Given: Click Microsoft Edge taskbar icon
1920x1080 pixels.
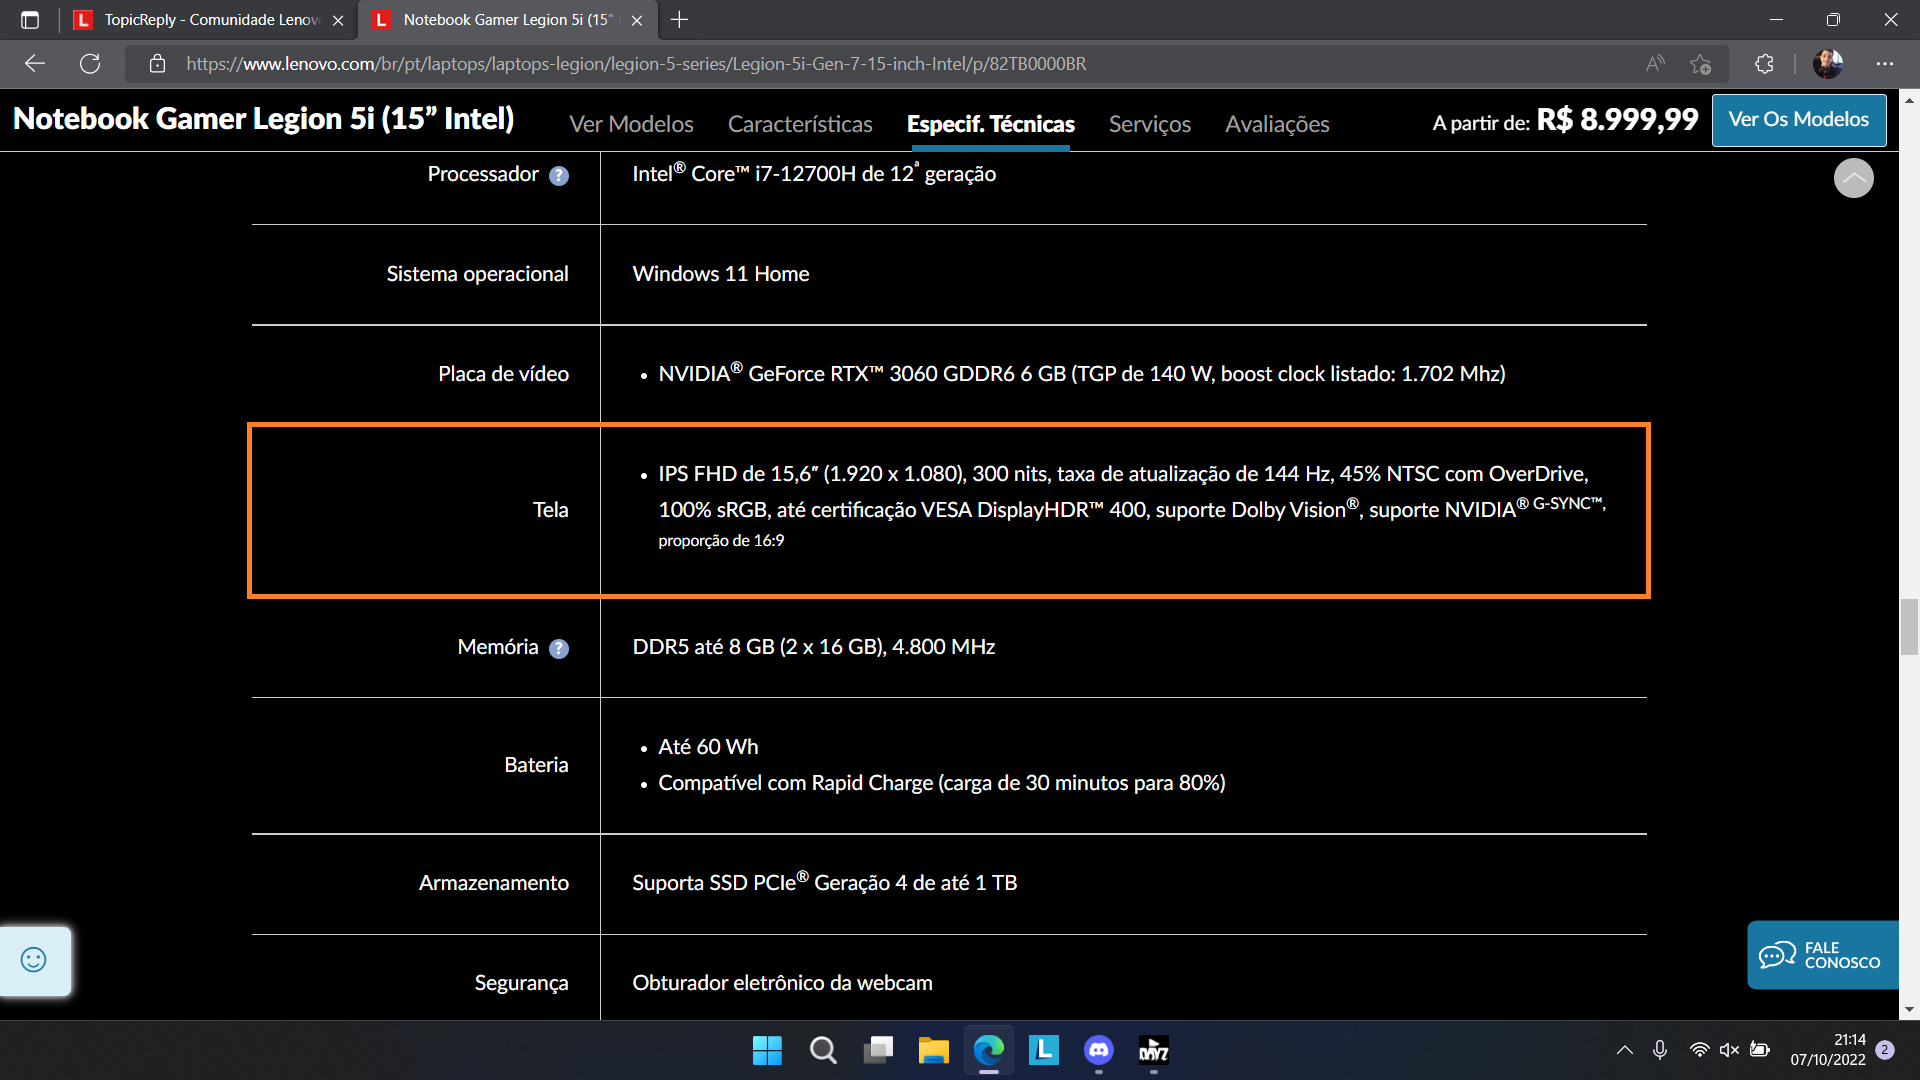Looking at the screenshot, I should pyautogui.click(x=989, y=1050).
